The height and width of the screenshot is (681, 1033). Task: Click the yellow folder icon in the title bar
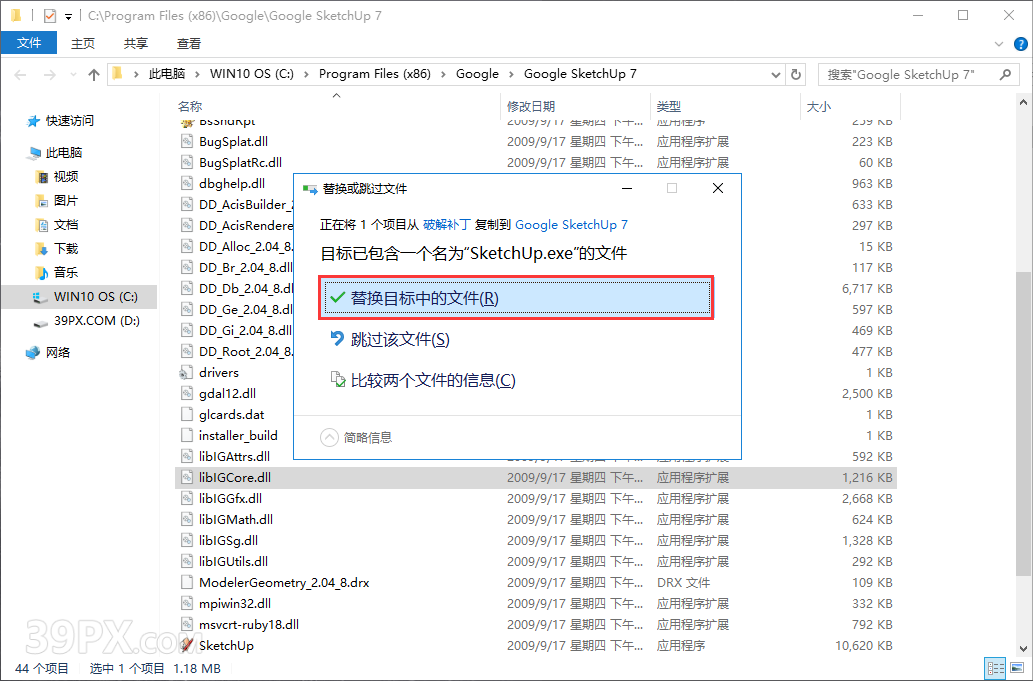click(x=14, y=15)
